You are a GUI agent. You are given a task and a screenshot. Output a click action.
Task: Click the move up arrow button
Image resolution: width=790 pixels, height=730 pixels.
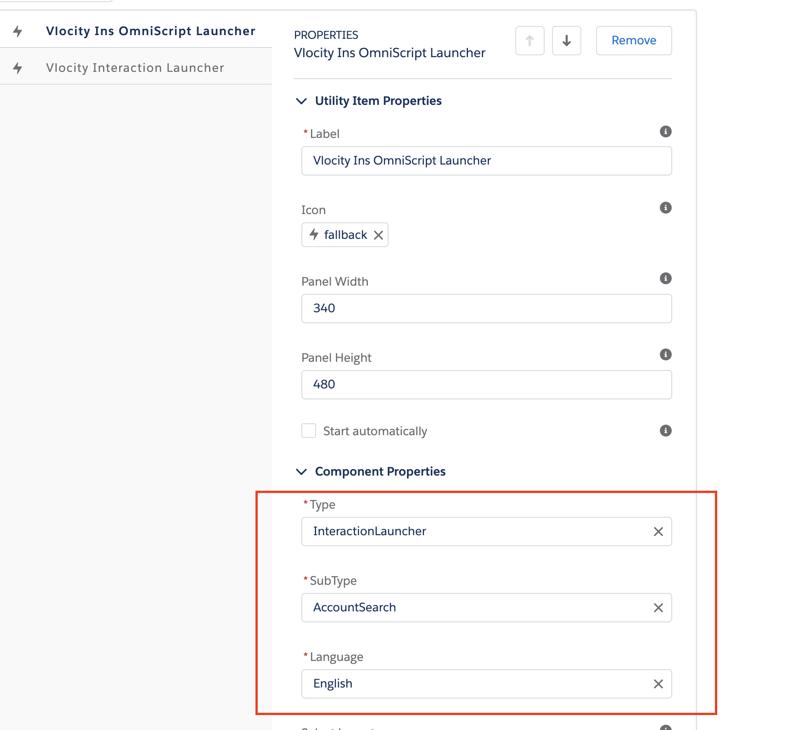coord(530,41)
